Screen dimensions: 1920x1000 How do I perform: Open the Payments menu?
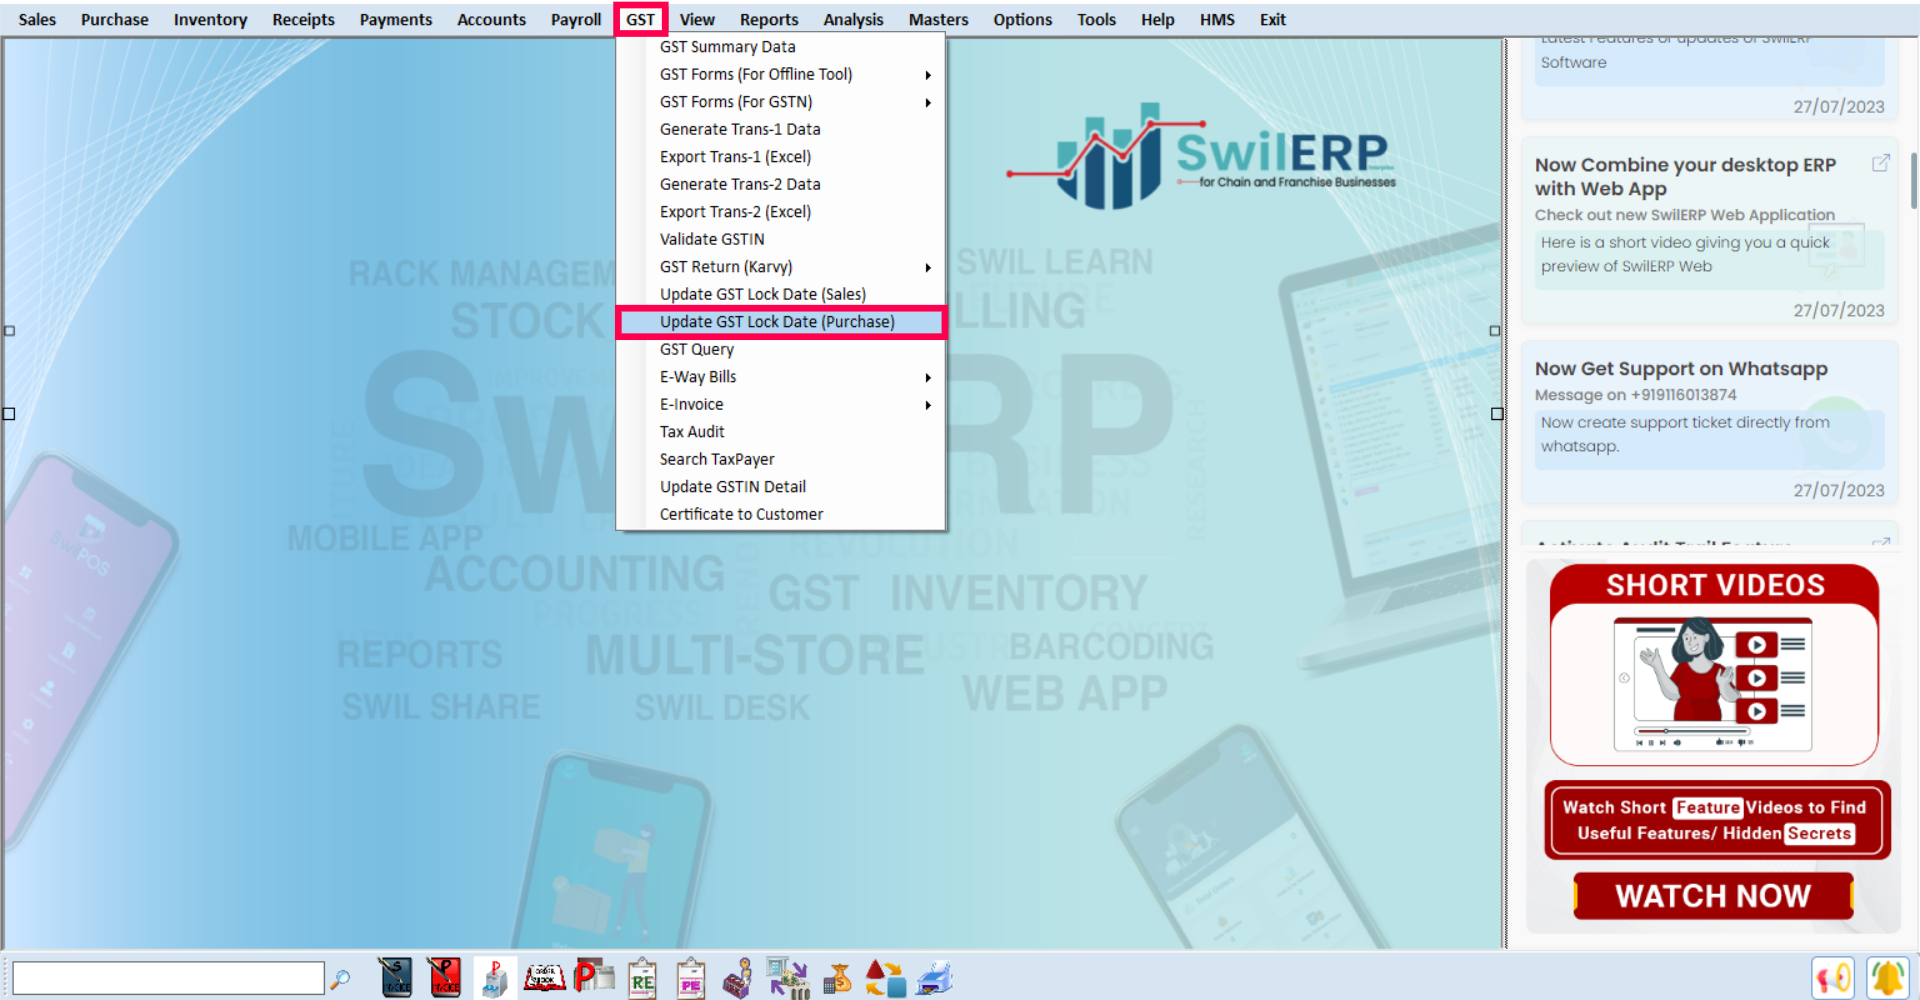[396, 19]
